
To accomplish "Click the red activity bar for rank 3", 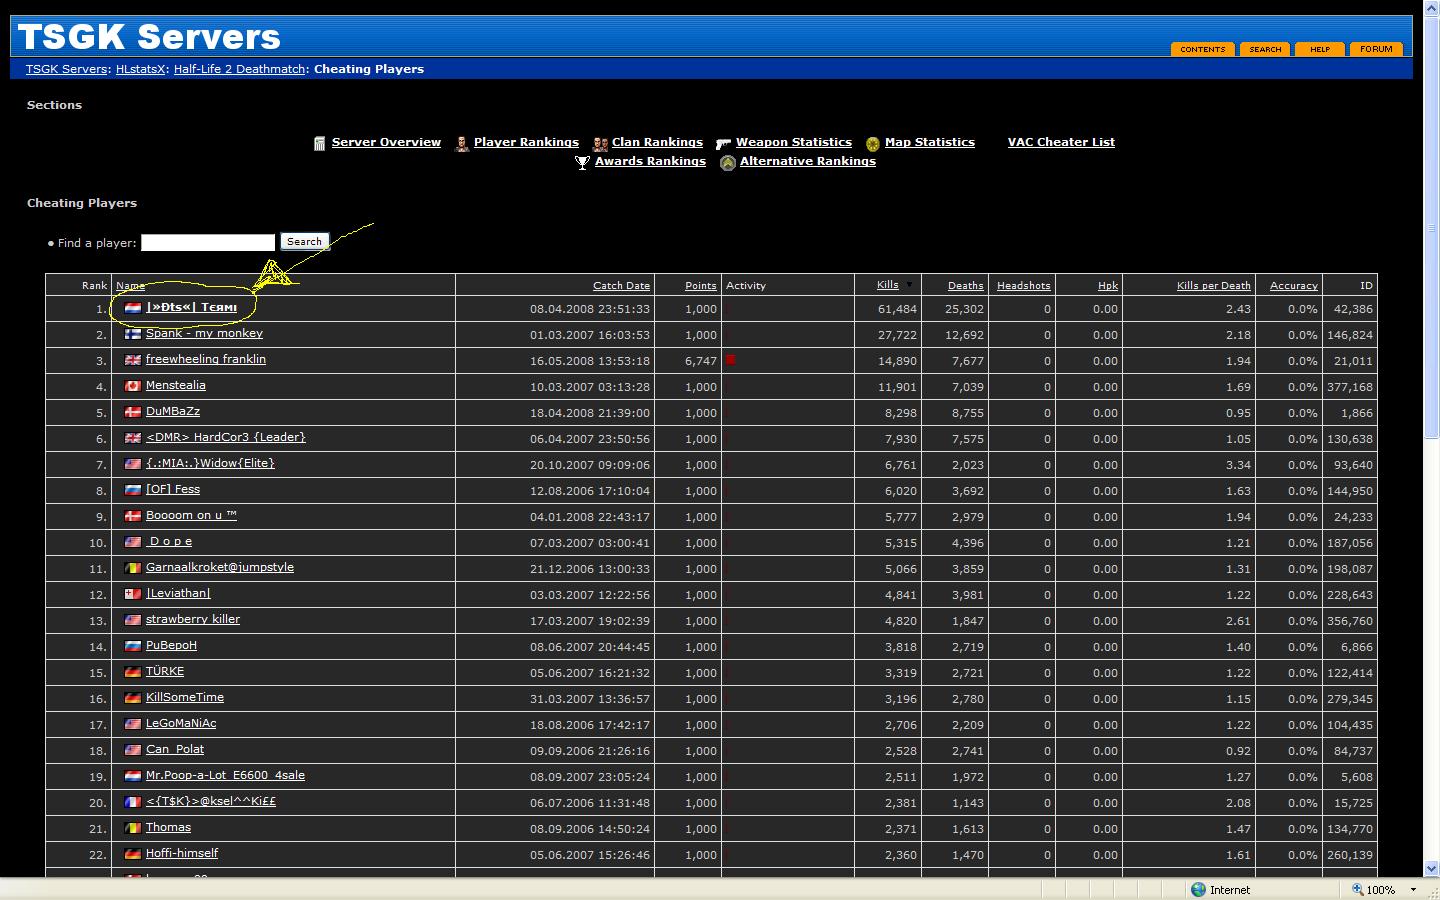I will tap(731, 360).
